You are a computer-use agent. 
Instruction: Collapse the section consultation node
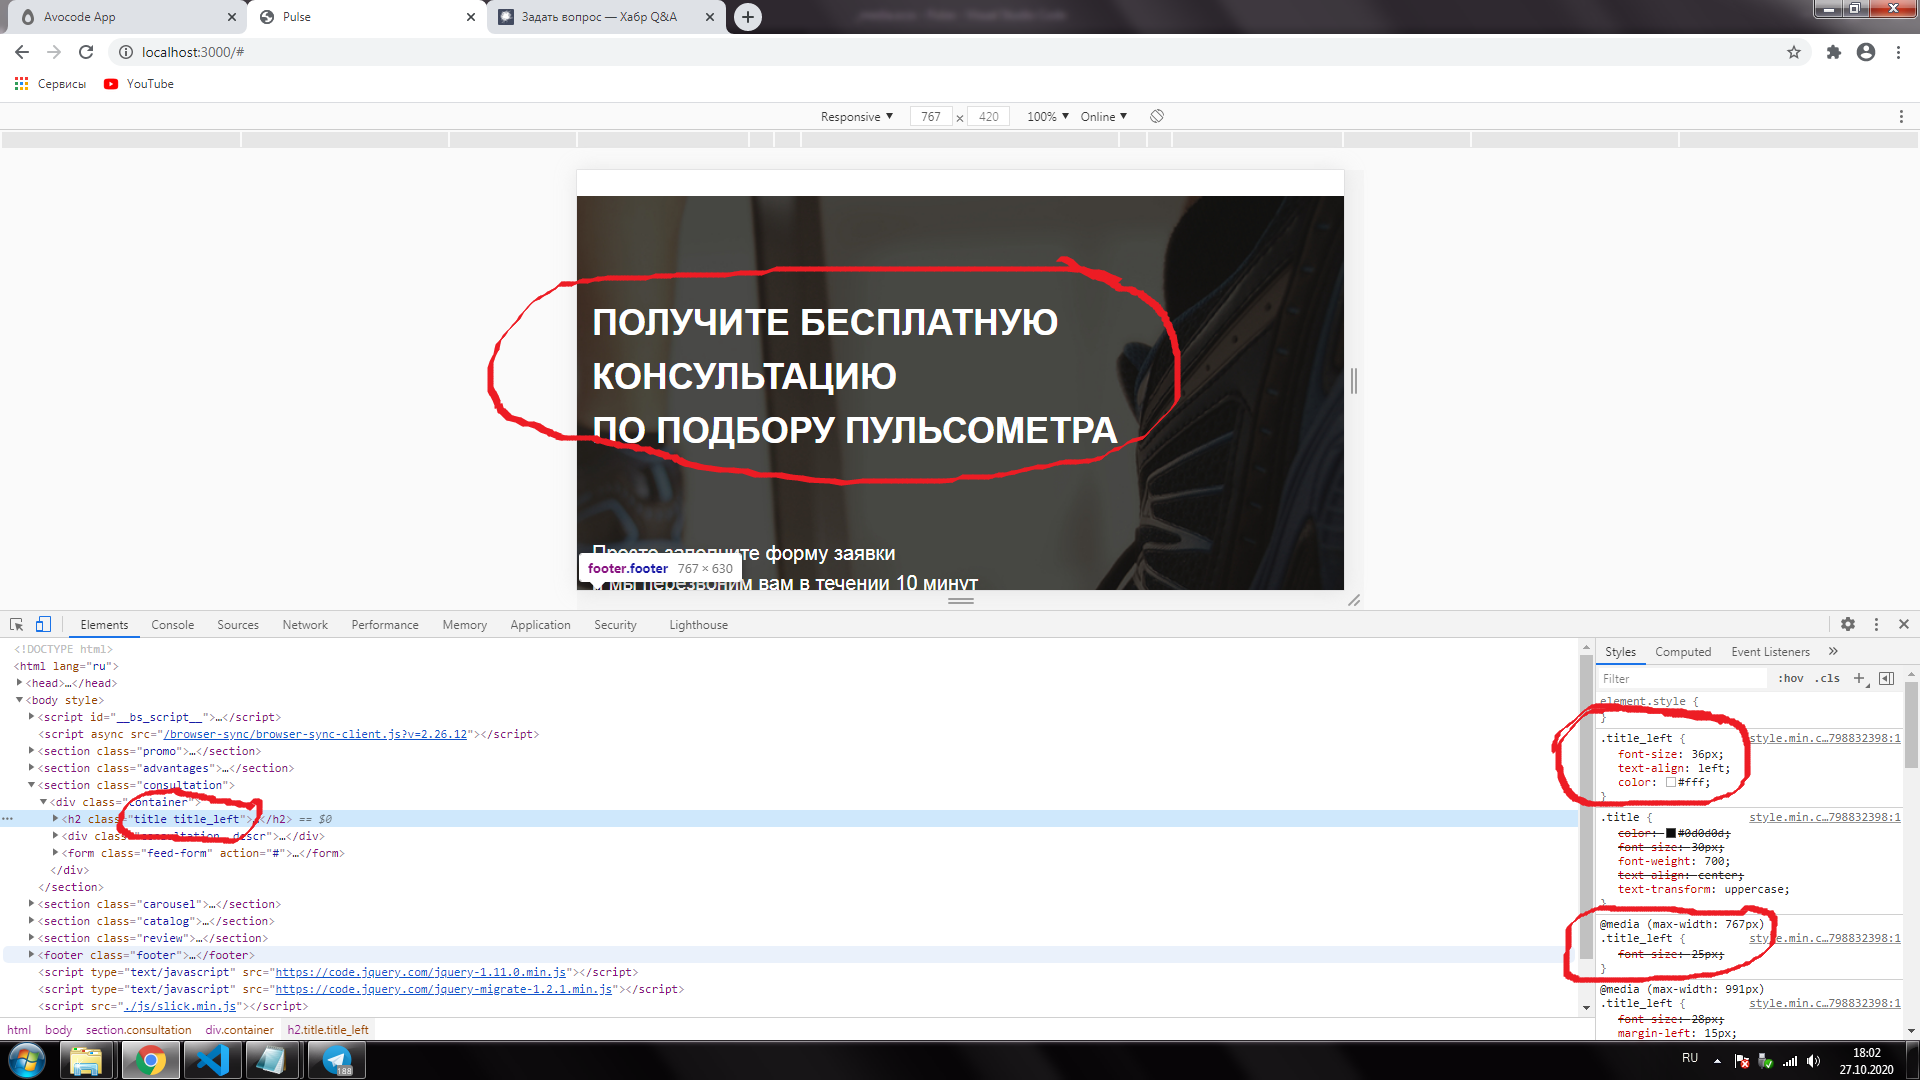(31, 785)
